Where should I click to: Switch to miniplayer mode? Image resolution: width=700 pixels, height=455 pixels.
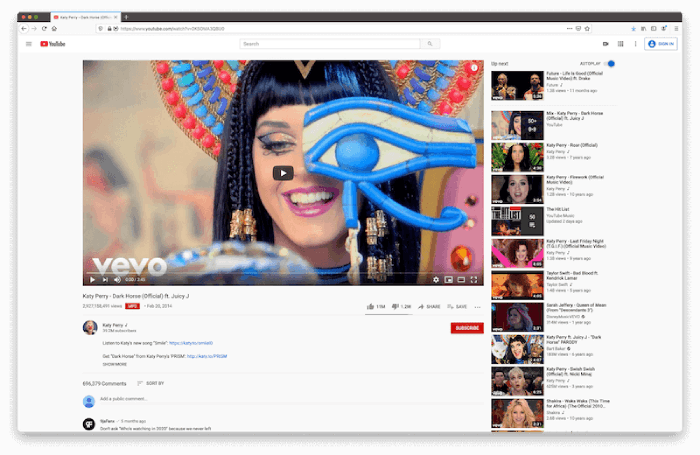pyautogui.click(x=449, y=280)
